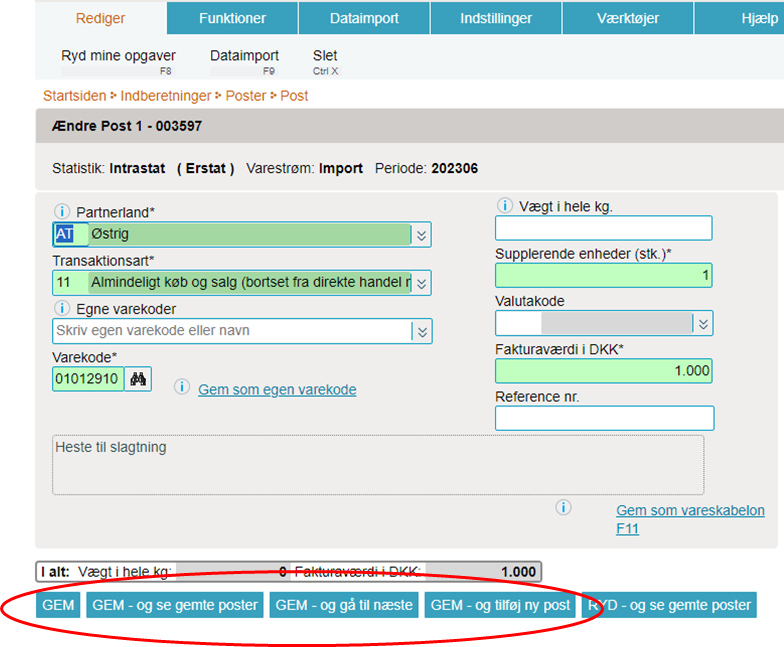
Task: Click the Ændre Post 1 - 003597 heading
Action: pos(127,126)
